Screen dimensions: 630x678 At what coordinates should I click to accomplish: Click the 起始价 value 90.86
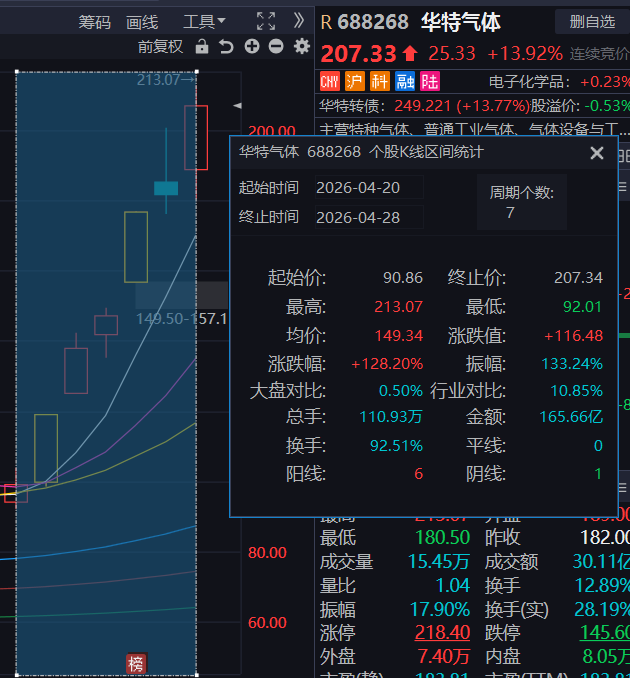403,278
